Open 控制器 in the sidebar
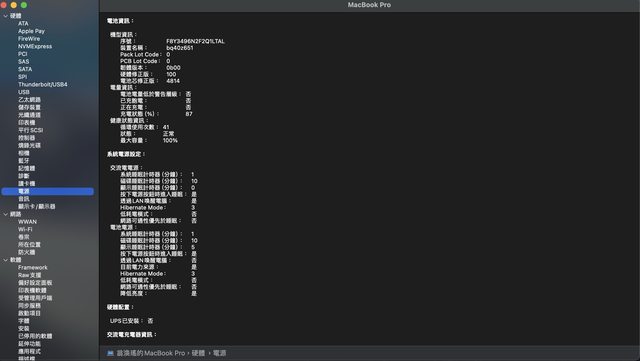 (x=27, y=138)
